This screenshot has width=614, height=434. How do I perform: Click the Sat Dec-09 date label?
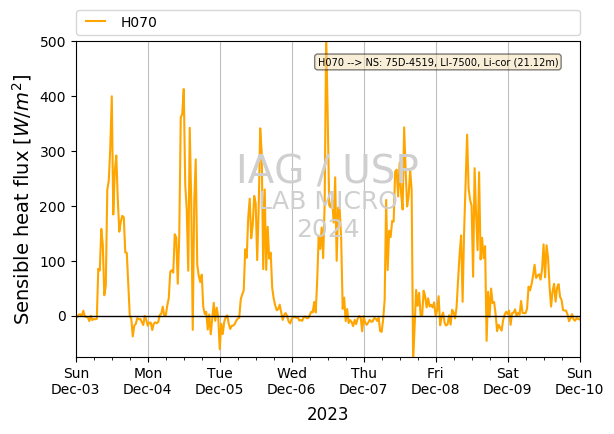(508, 381)
